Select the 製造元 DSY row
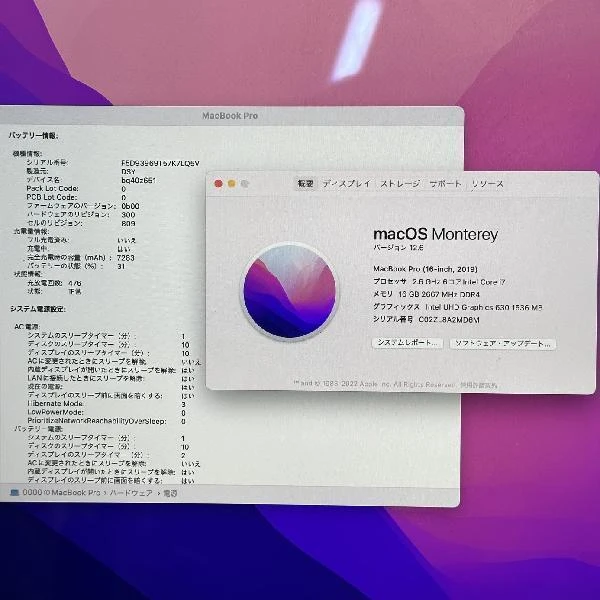Screen dimensions: 600x600 click(81, 171)
